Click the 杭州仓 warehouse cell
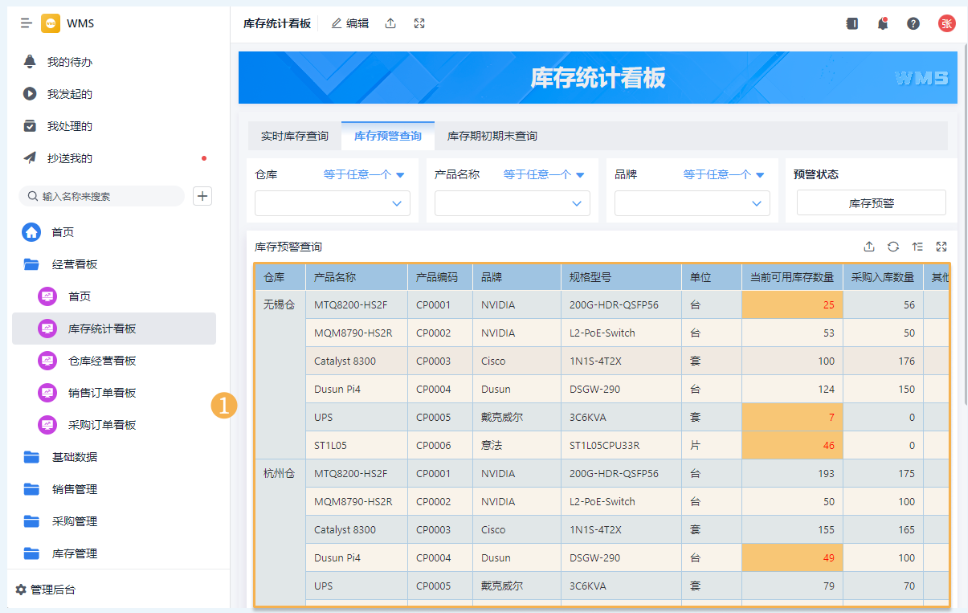The image size is (968, 613). click(280, 532)
